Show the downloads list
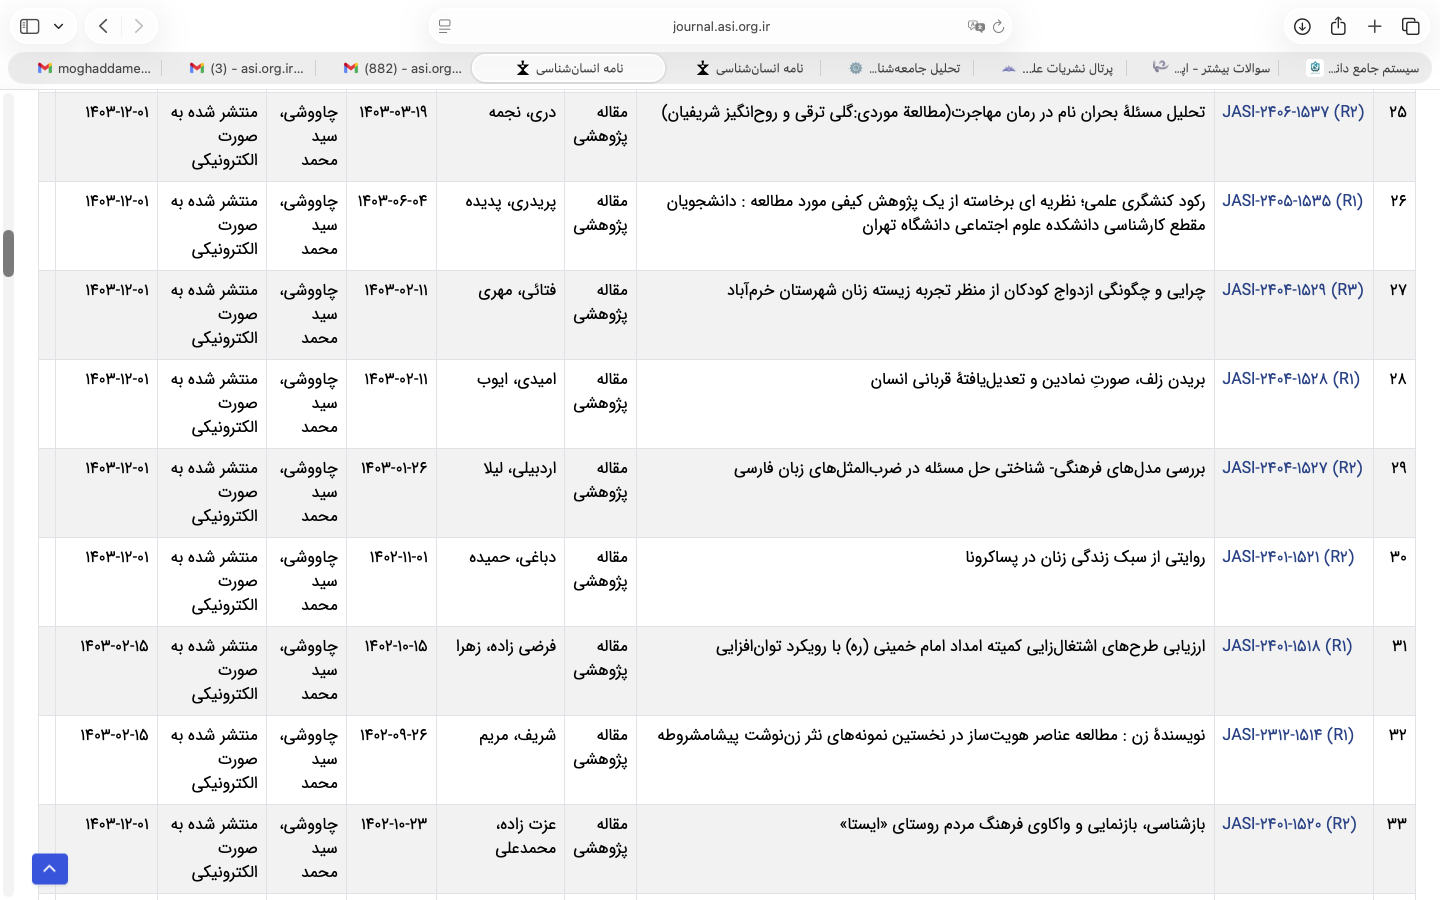This screenshot has height=900, width=1440. (x=1302, y=26)
